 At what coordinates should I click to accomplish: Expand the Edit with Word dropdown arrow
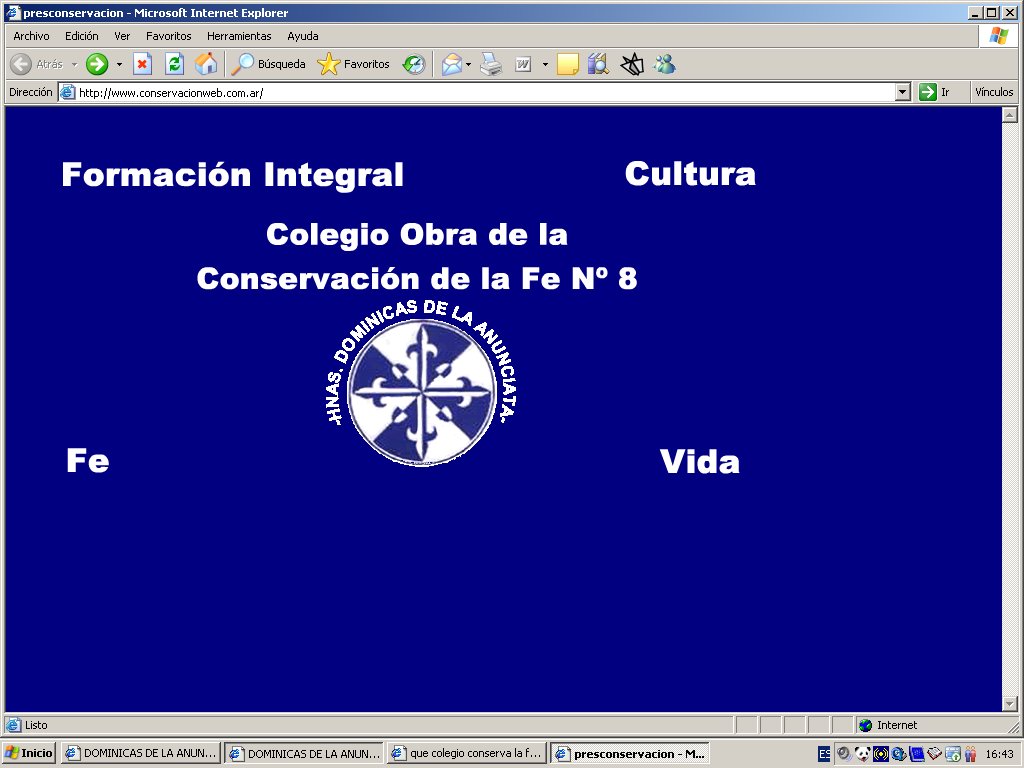545,65
